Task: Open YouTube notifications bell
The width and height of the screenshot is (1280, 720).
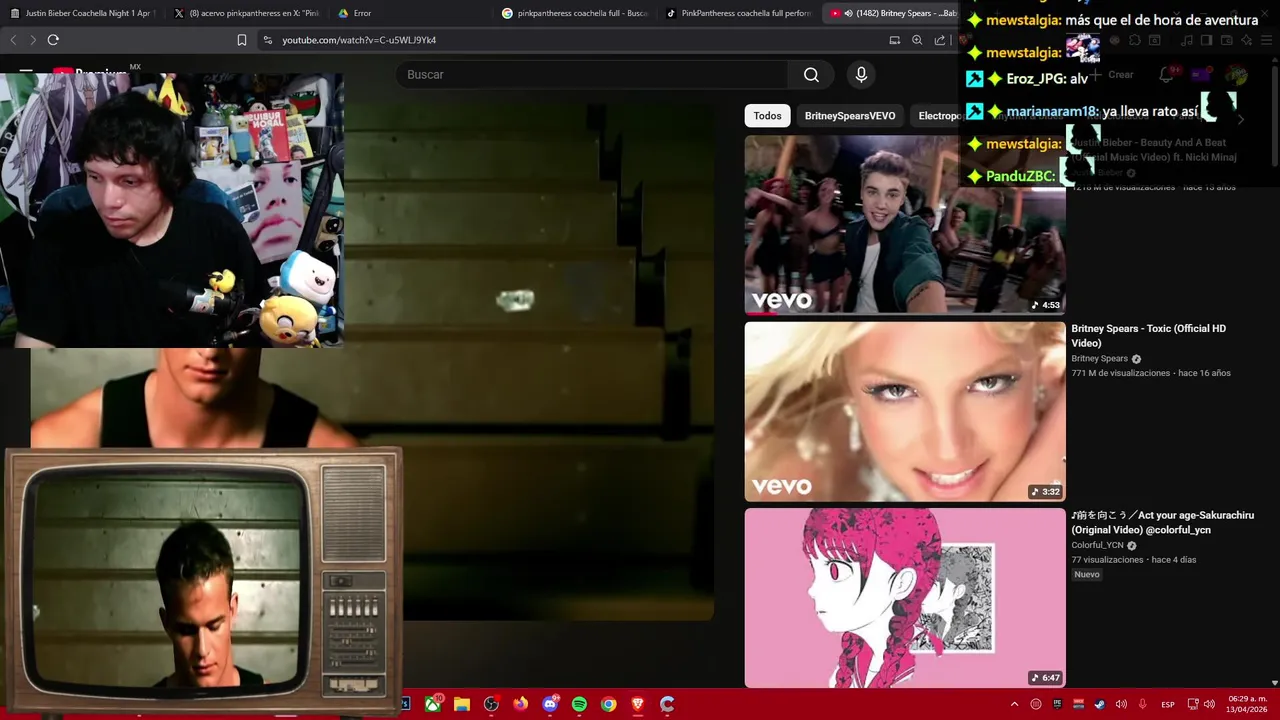Action: (x=1166, y=75)
